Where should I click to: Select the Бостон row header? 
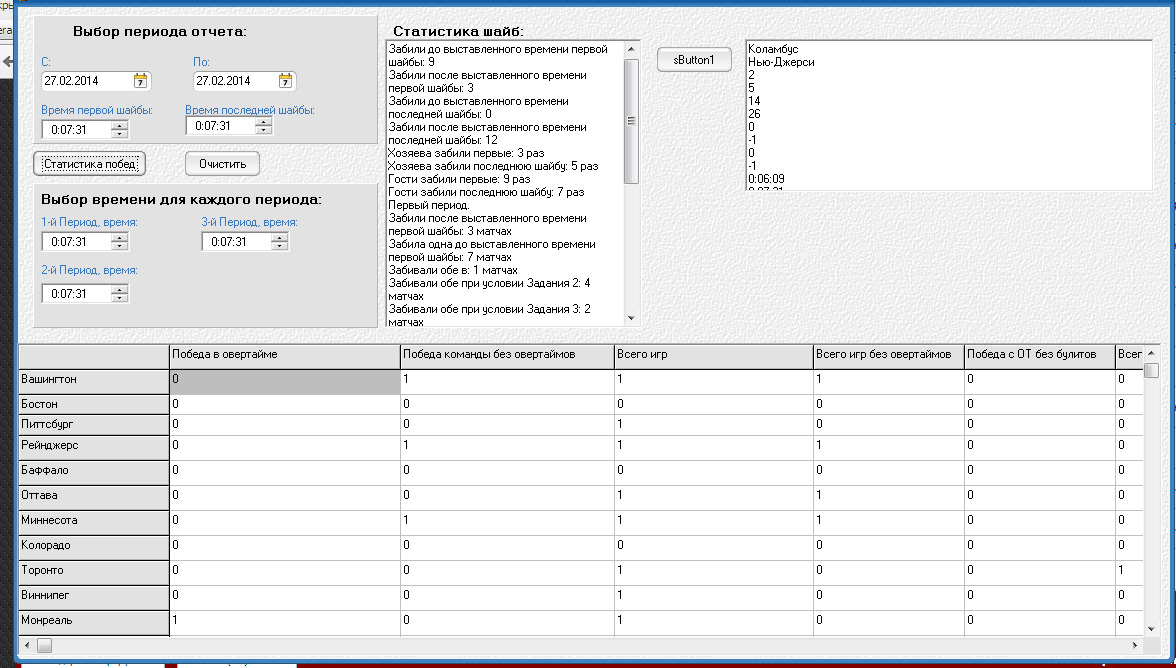coord(94,404)
